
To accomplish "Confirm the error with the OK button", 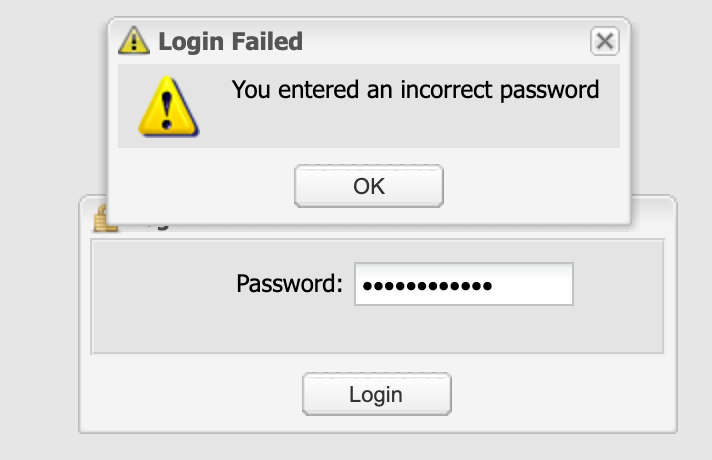I will pos(369,186).
